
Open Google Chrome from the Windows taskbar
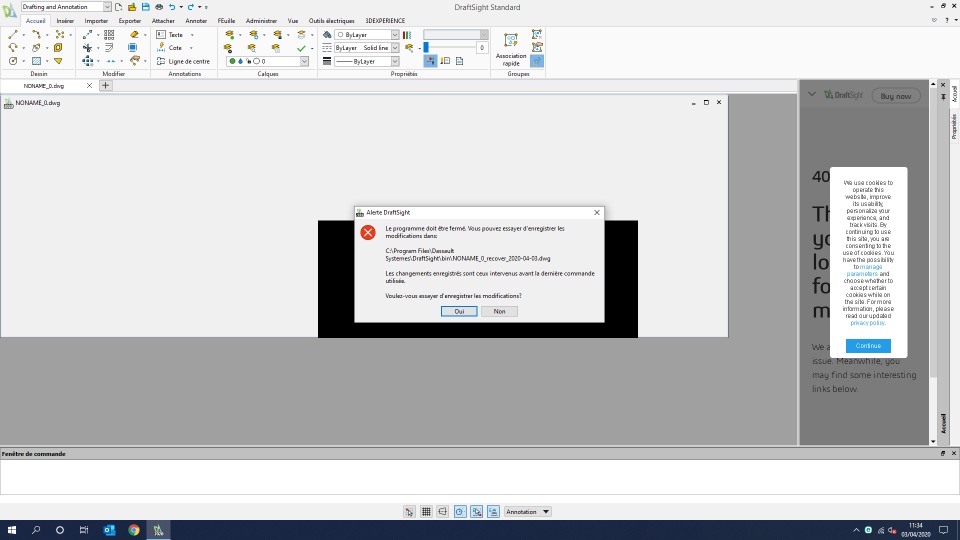133,530
